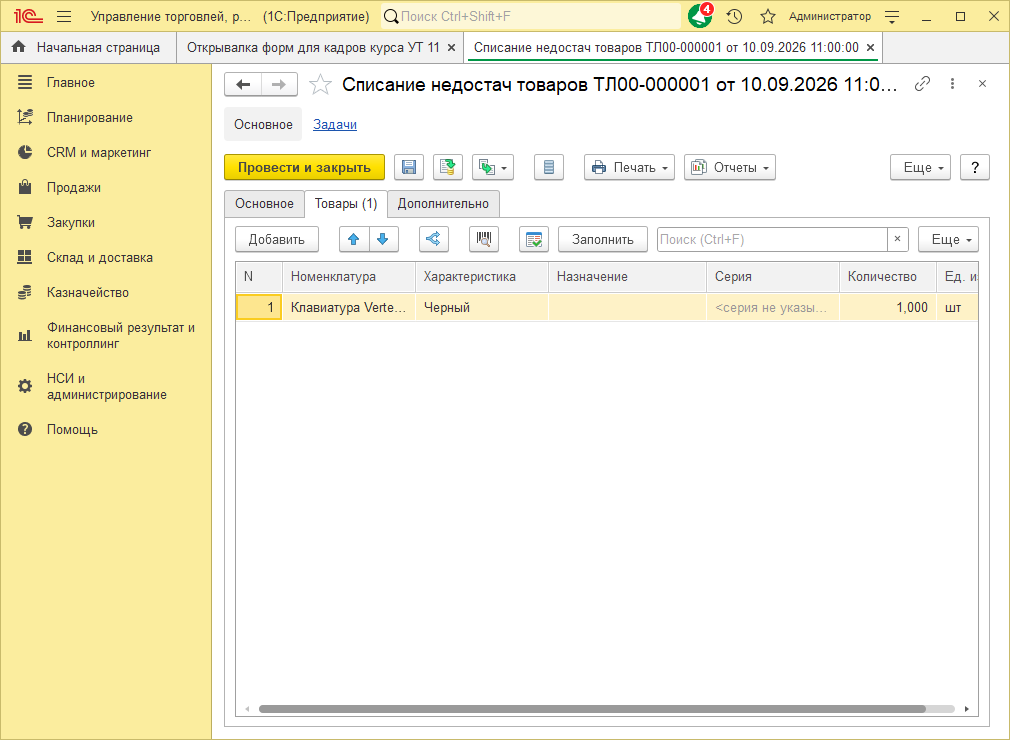The width and height of the screenshot is (1010, 740).
Task: Open the Казначейство section
Action: point(88,292)
